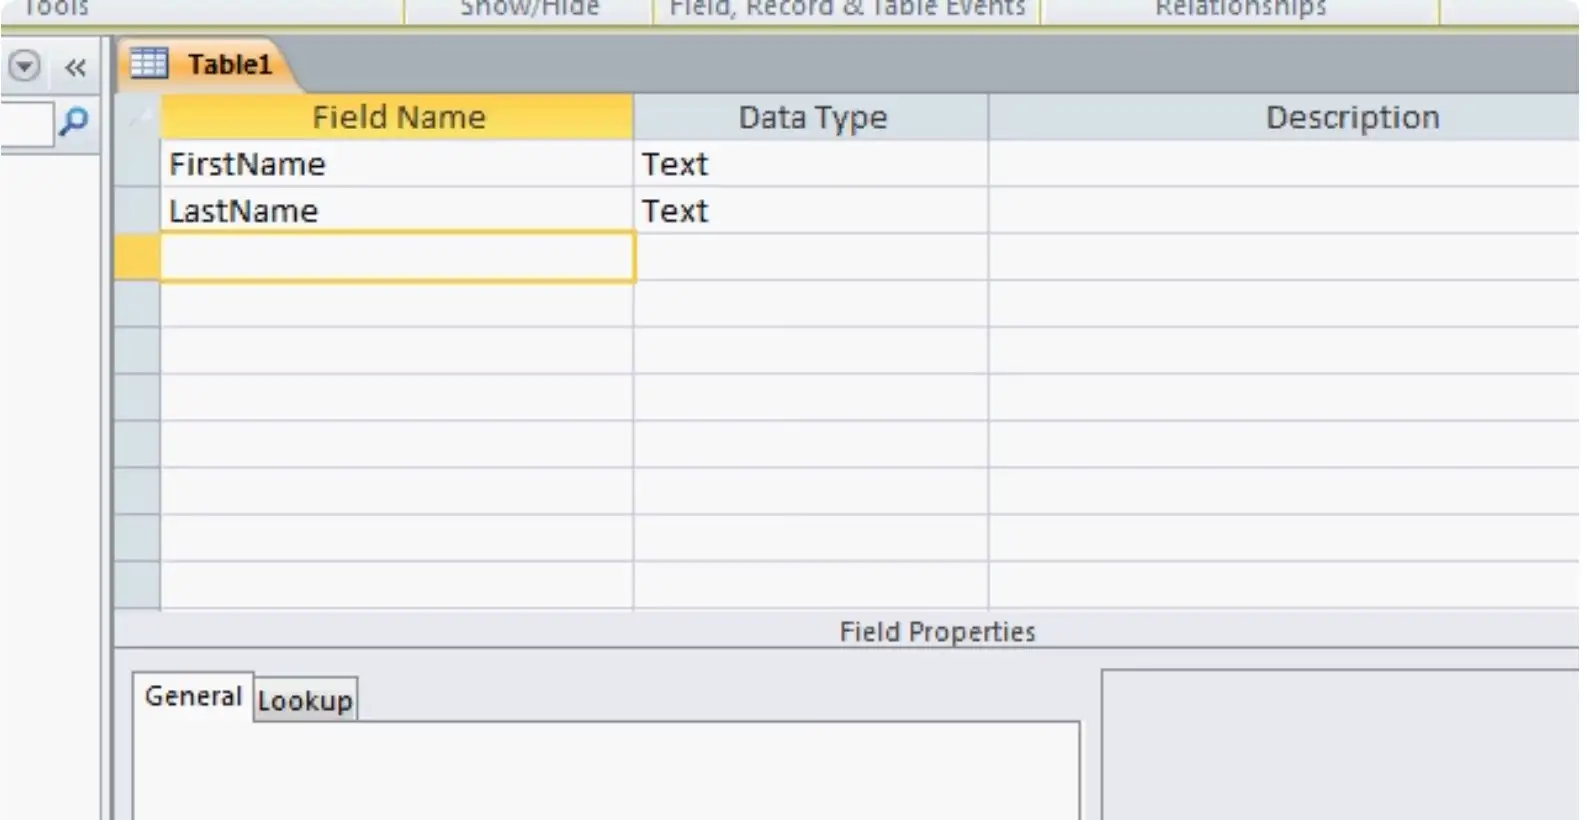This screenshot has height=820, width=1587.
Task: Select the LastName field name cell
Action: [397, 211]
